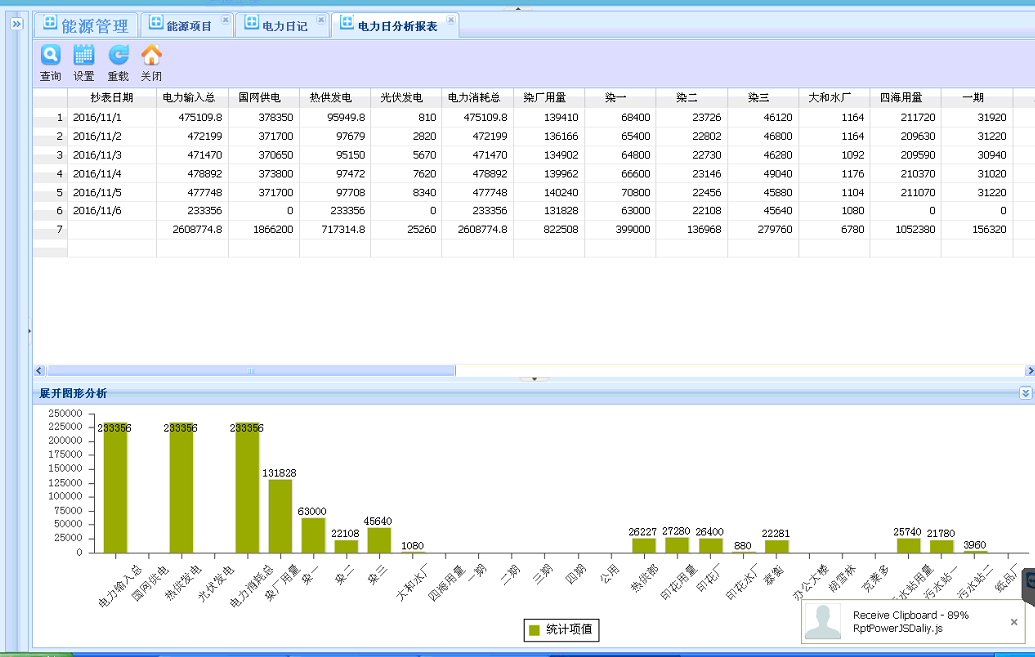This screenshot has width=1035, height=657.
Task: Click the horizontal scrollbar right arrow
Action: coord(1028,370)
